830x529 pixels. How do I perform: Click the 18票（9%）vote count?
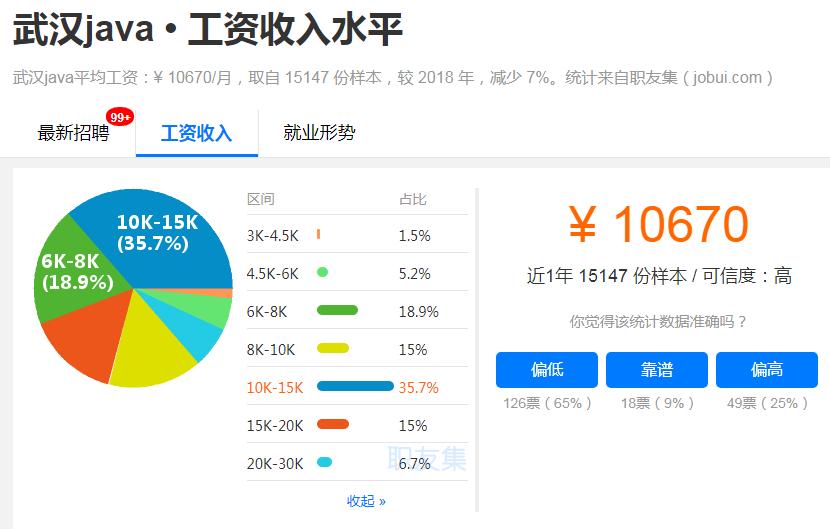(657, 404)
